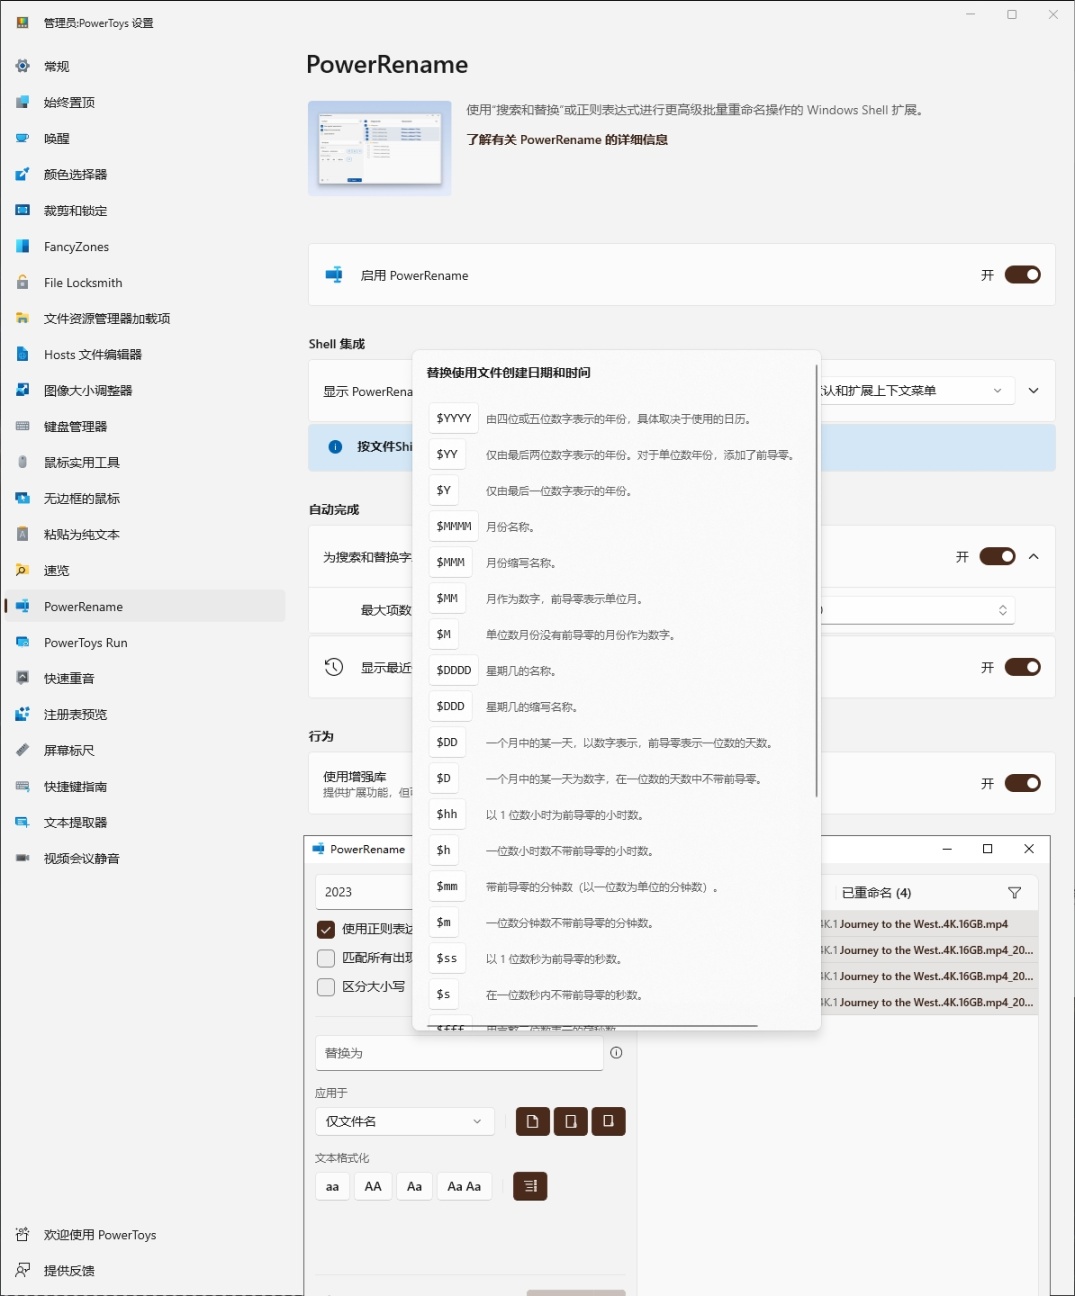This screenshot has width=1075, height=1296.
Task: Select the $MM month number token
Action: point(447,598)
